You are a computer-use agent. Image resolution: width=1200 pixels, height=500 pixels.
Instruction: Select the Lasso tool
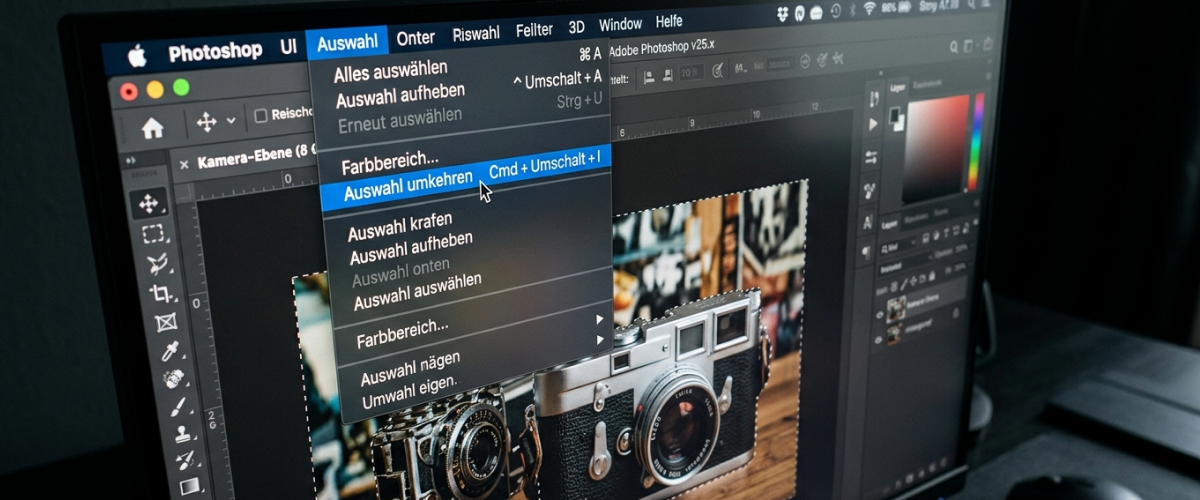(x=158, y=264)
